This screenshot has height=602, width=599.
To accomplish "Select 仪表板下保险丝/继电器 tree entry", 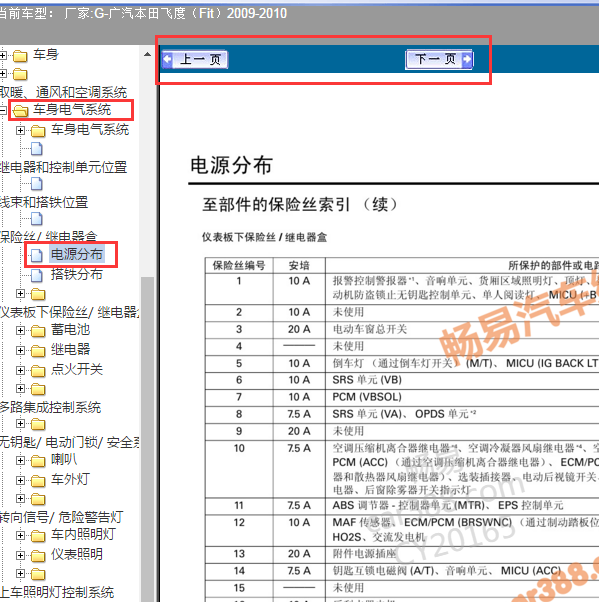I will tap(69, 313).
